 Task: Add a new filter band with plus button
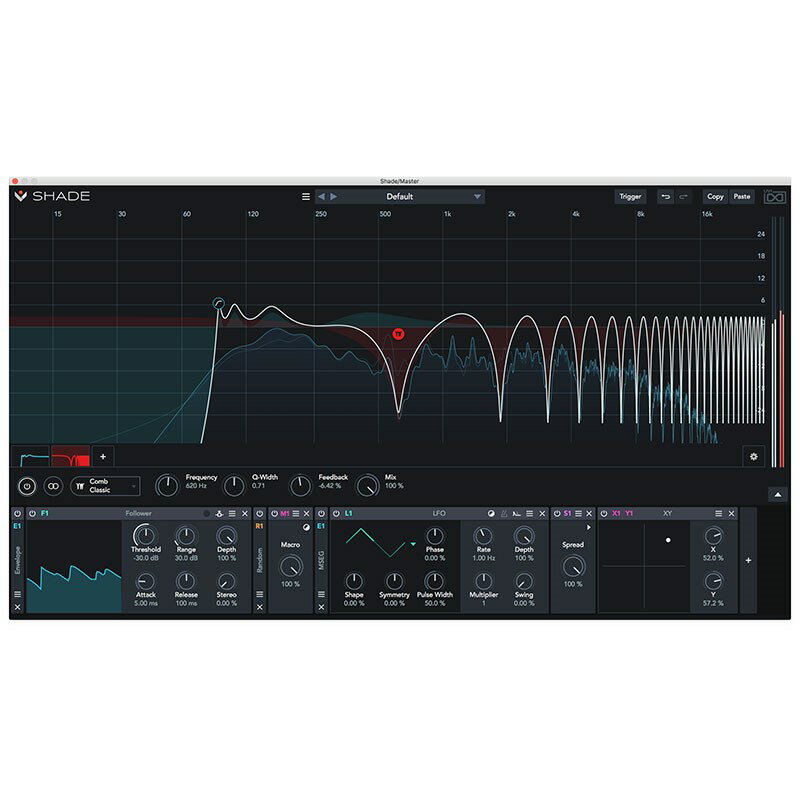click(102, 456)
